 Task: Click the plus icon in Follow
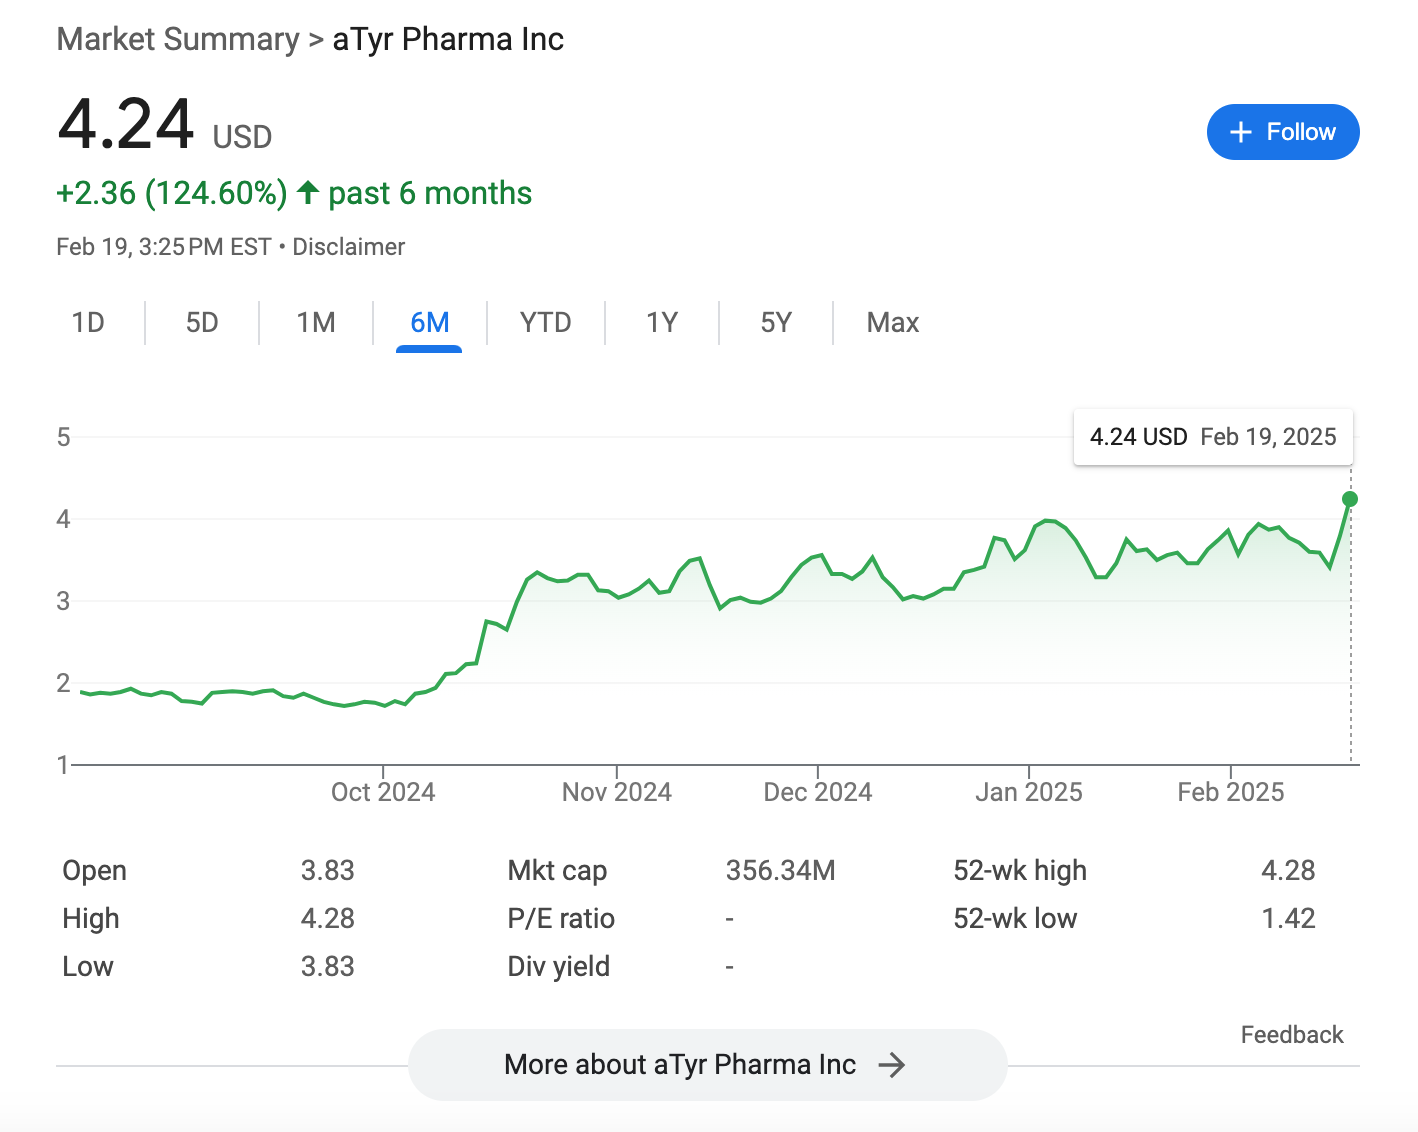tap(1241, 132)
